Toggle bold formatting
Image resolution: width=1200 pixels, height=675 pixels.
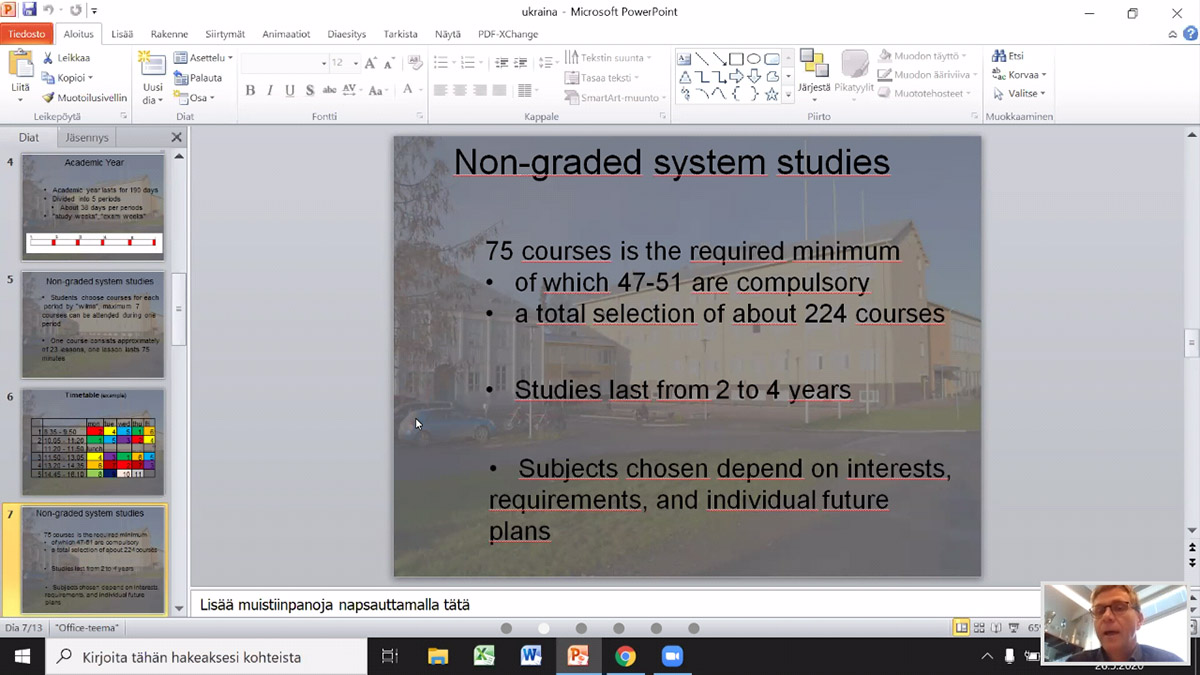250,91
